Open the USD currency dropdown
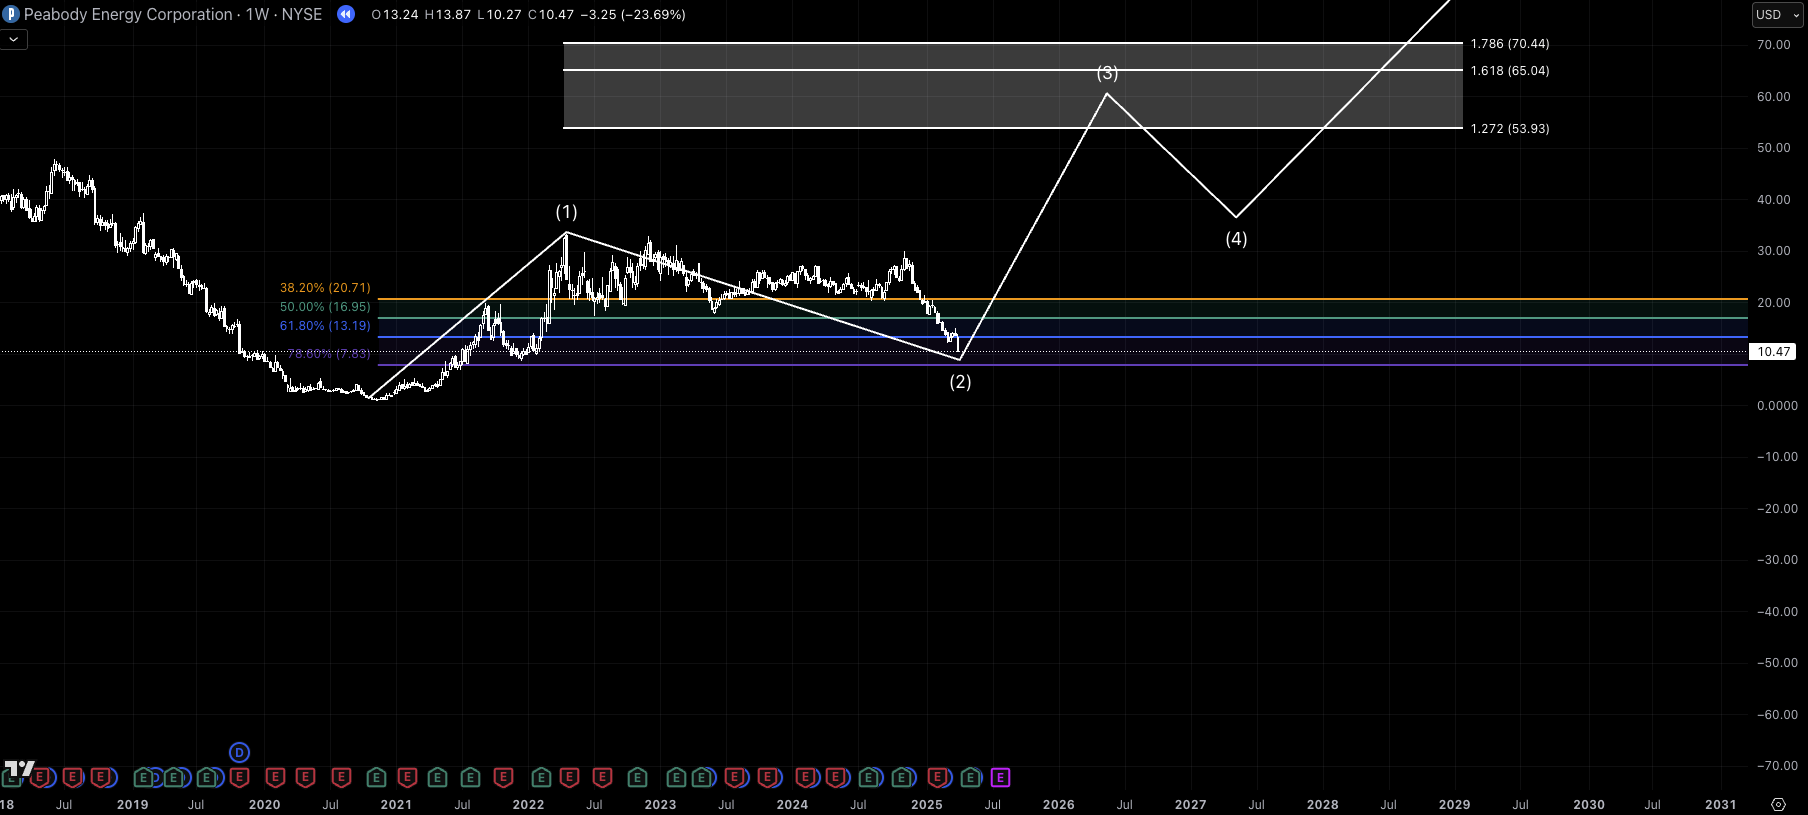The height and width of the screenshot is (815, 1808). (x=1778, y=14)
